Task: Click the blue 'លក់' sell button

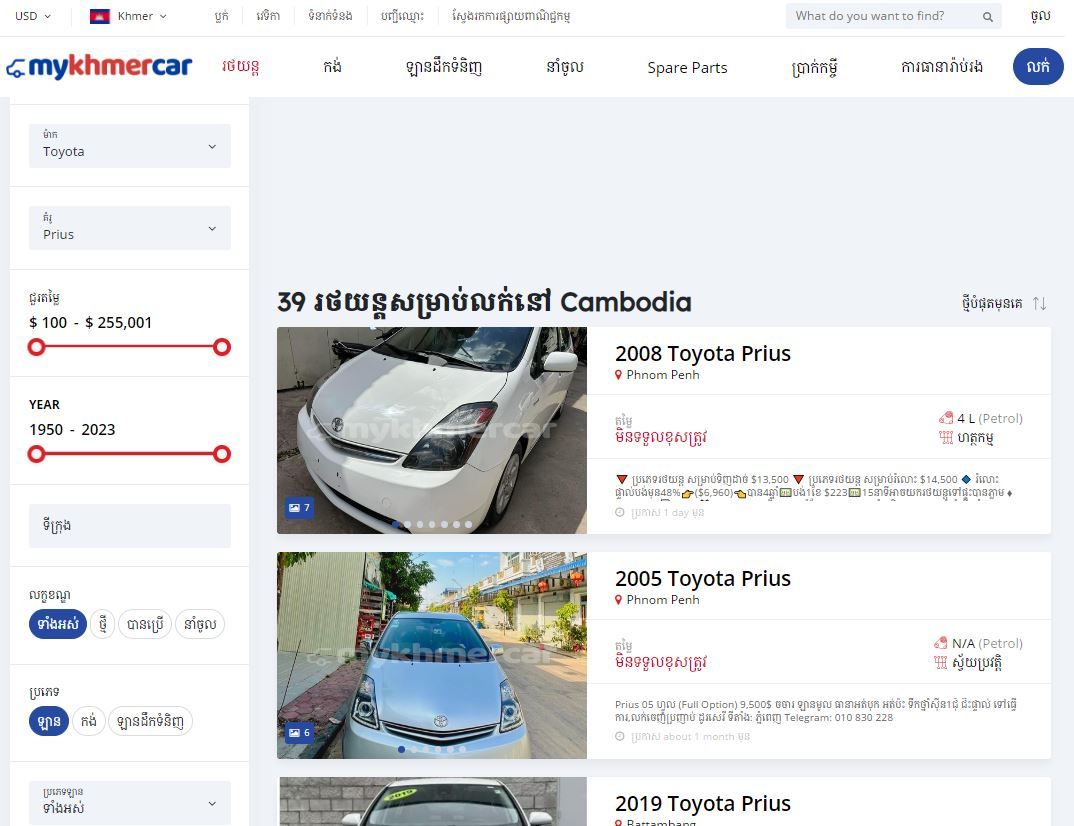Action: click(x=1038, y=66)
